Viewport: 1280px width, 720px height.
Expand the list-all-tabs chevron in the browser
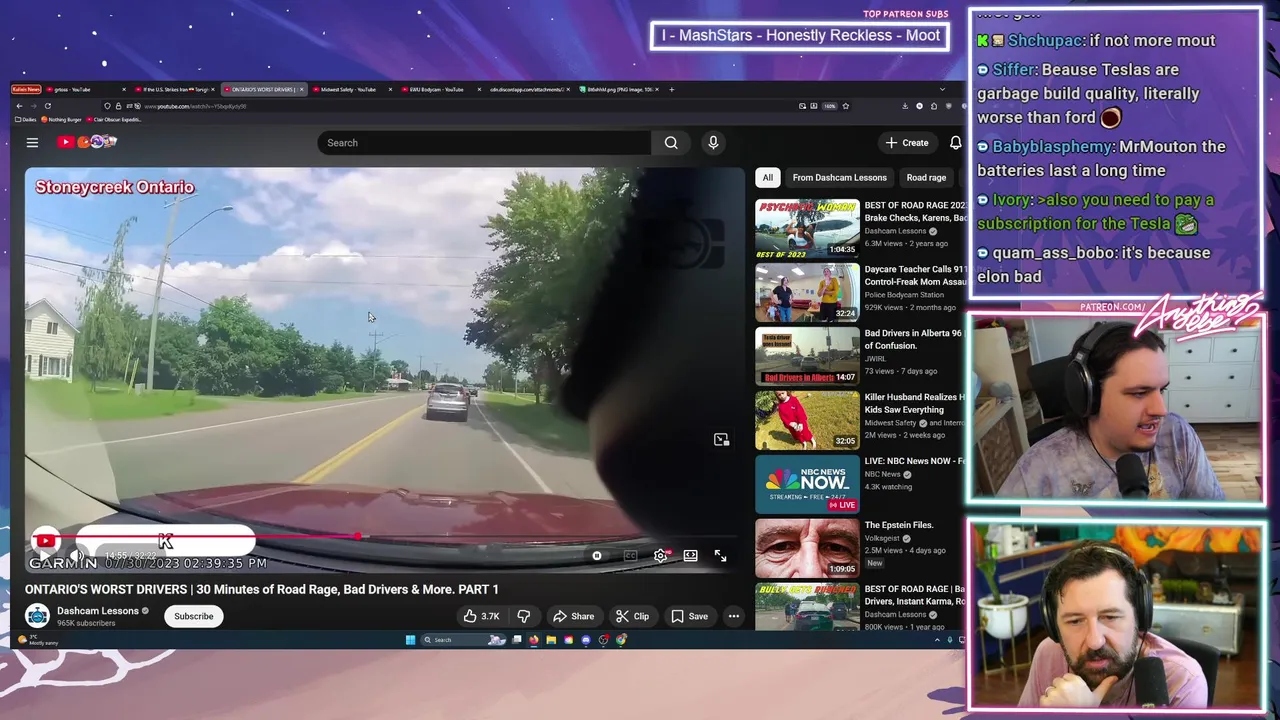pos(942,90)
